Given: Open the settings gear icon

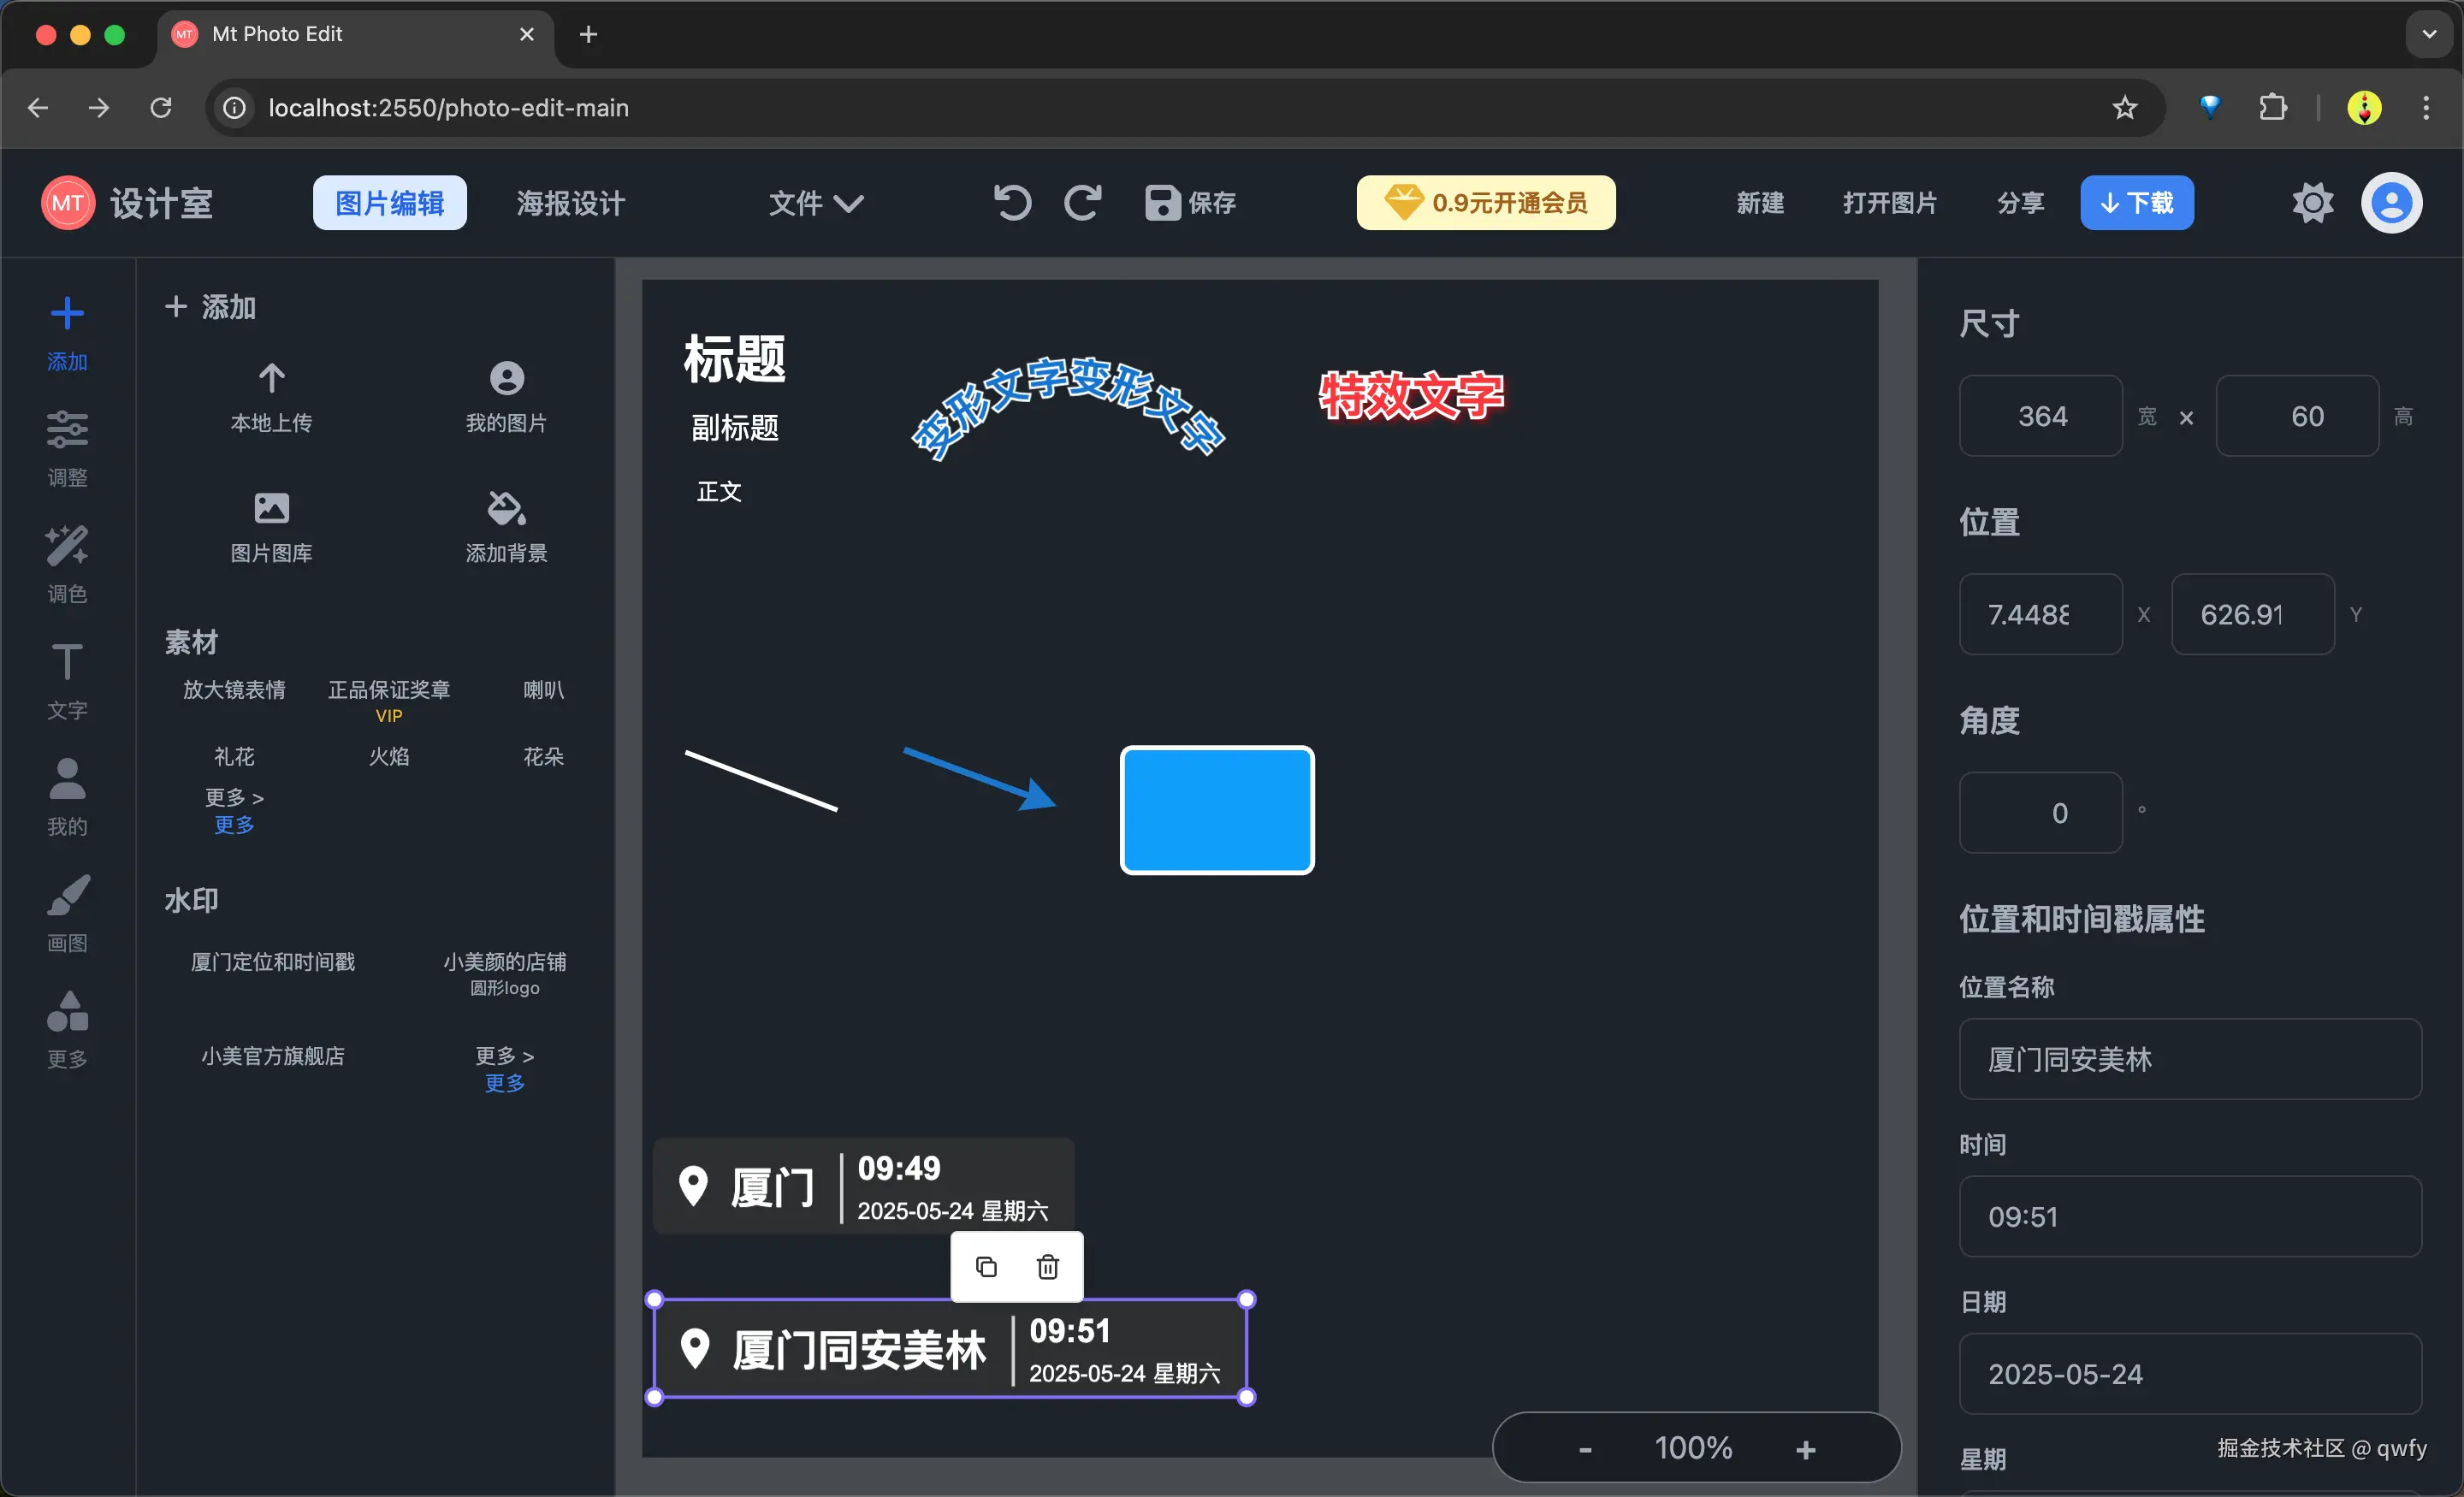Looking at the screenshot, I should pyautogui.click(x=2312, y=203).
